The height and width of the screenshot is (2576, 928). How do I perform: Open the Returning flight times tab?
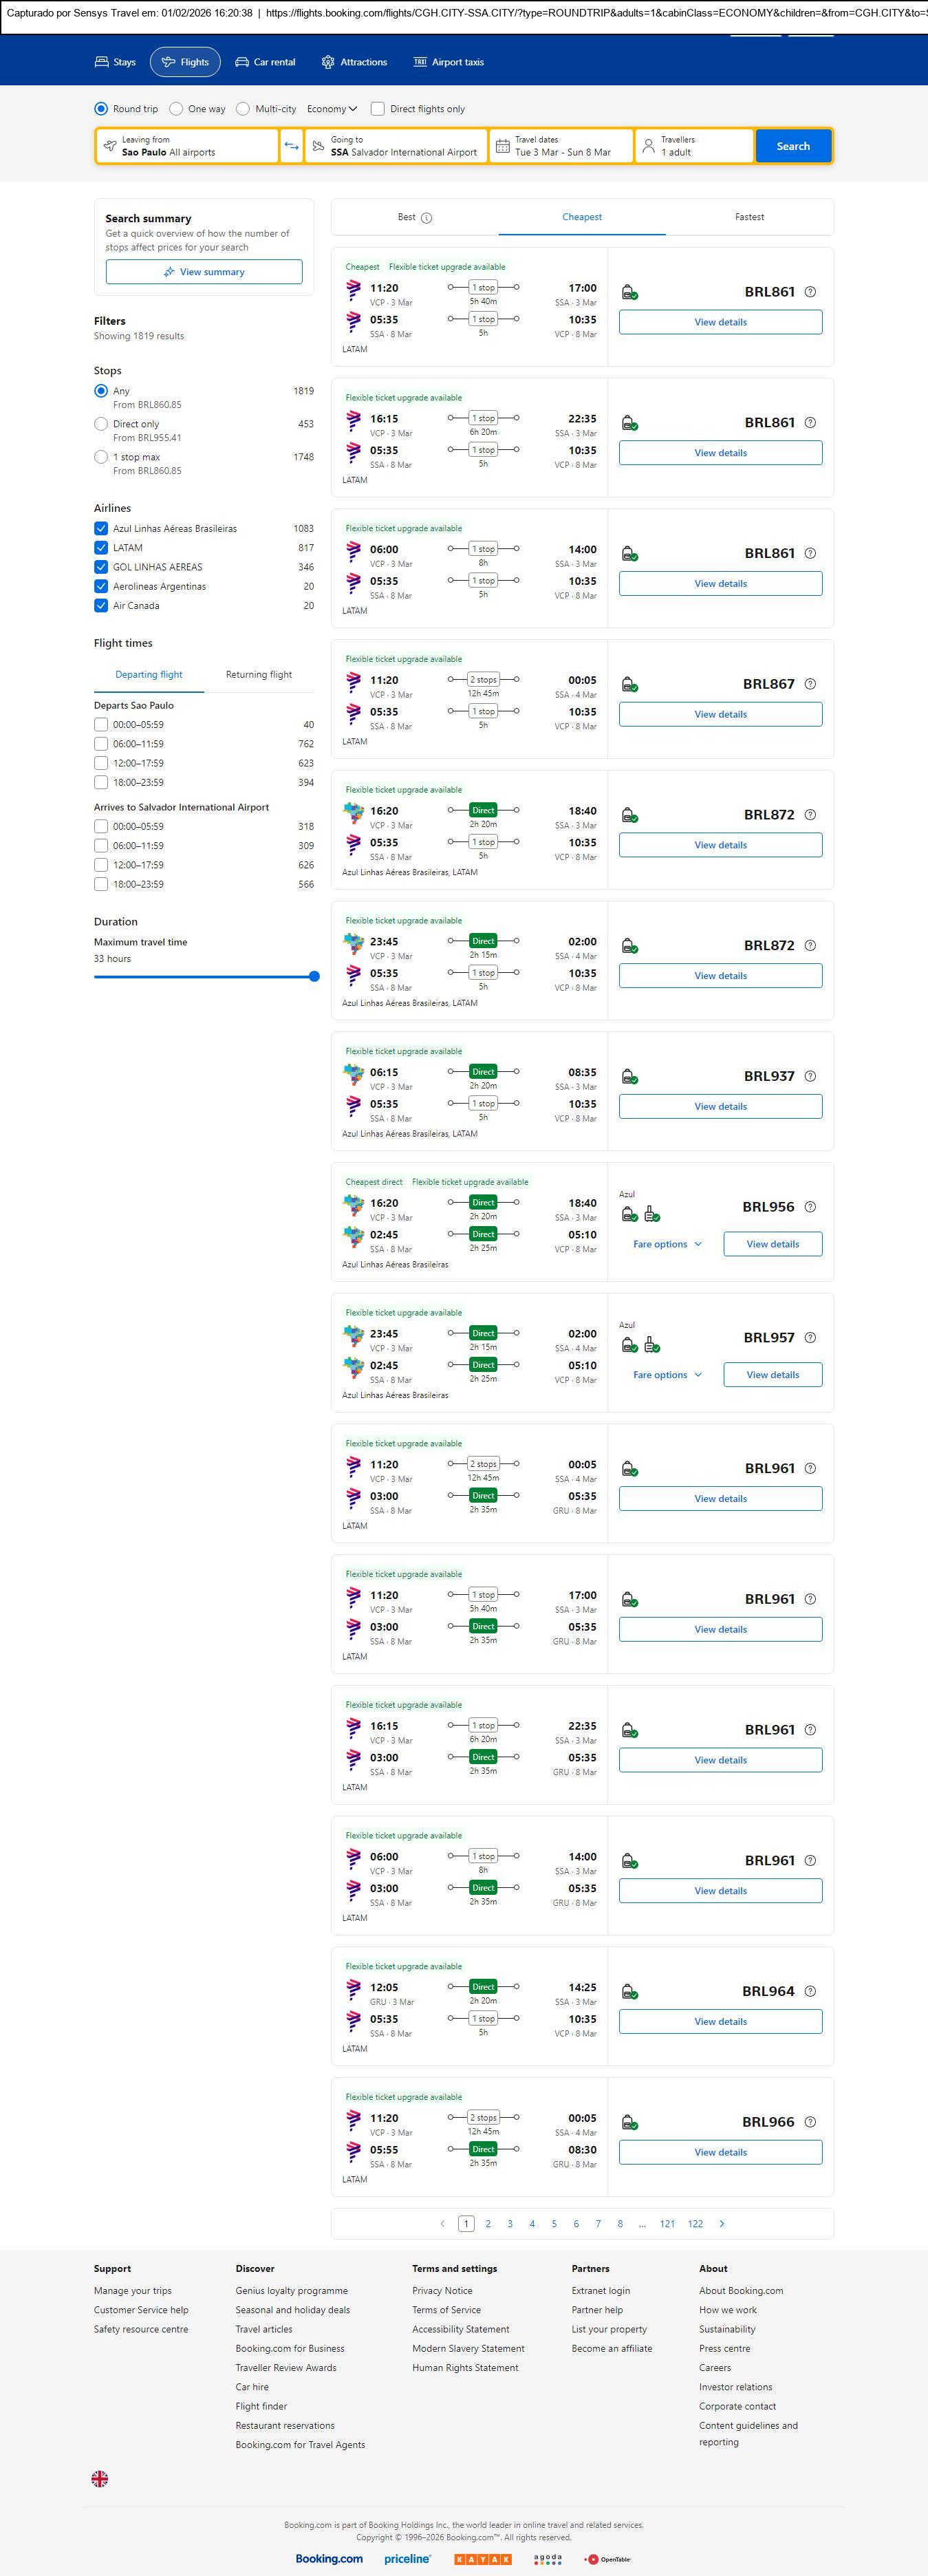tap(259, 675)
